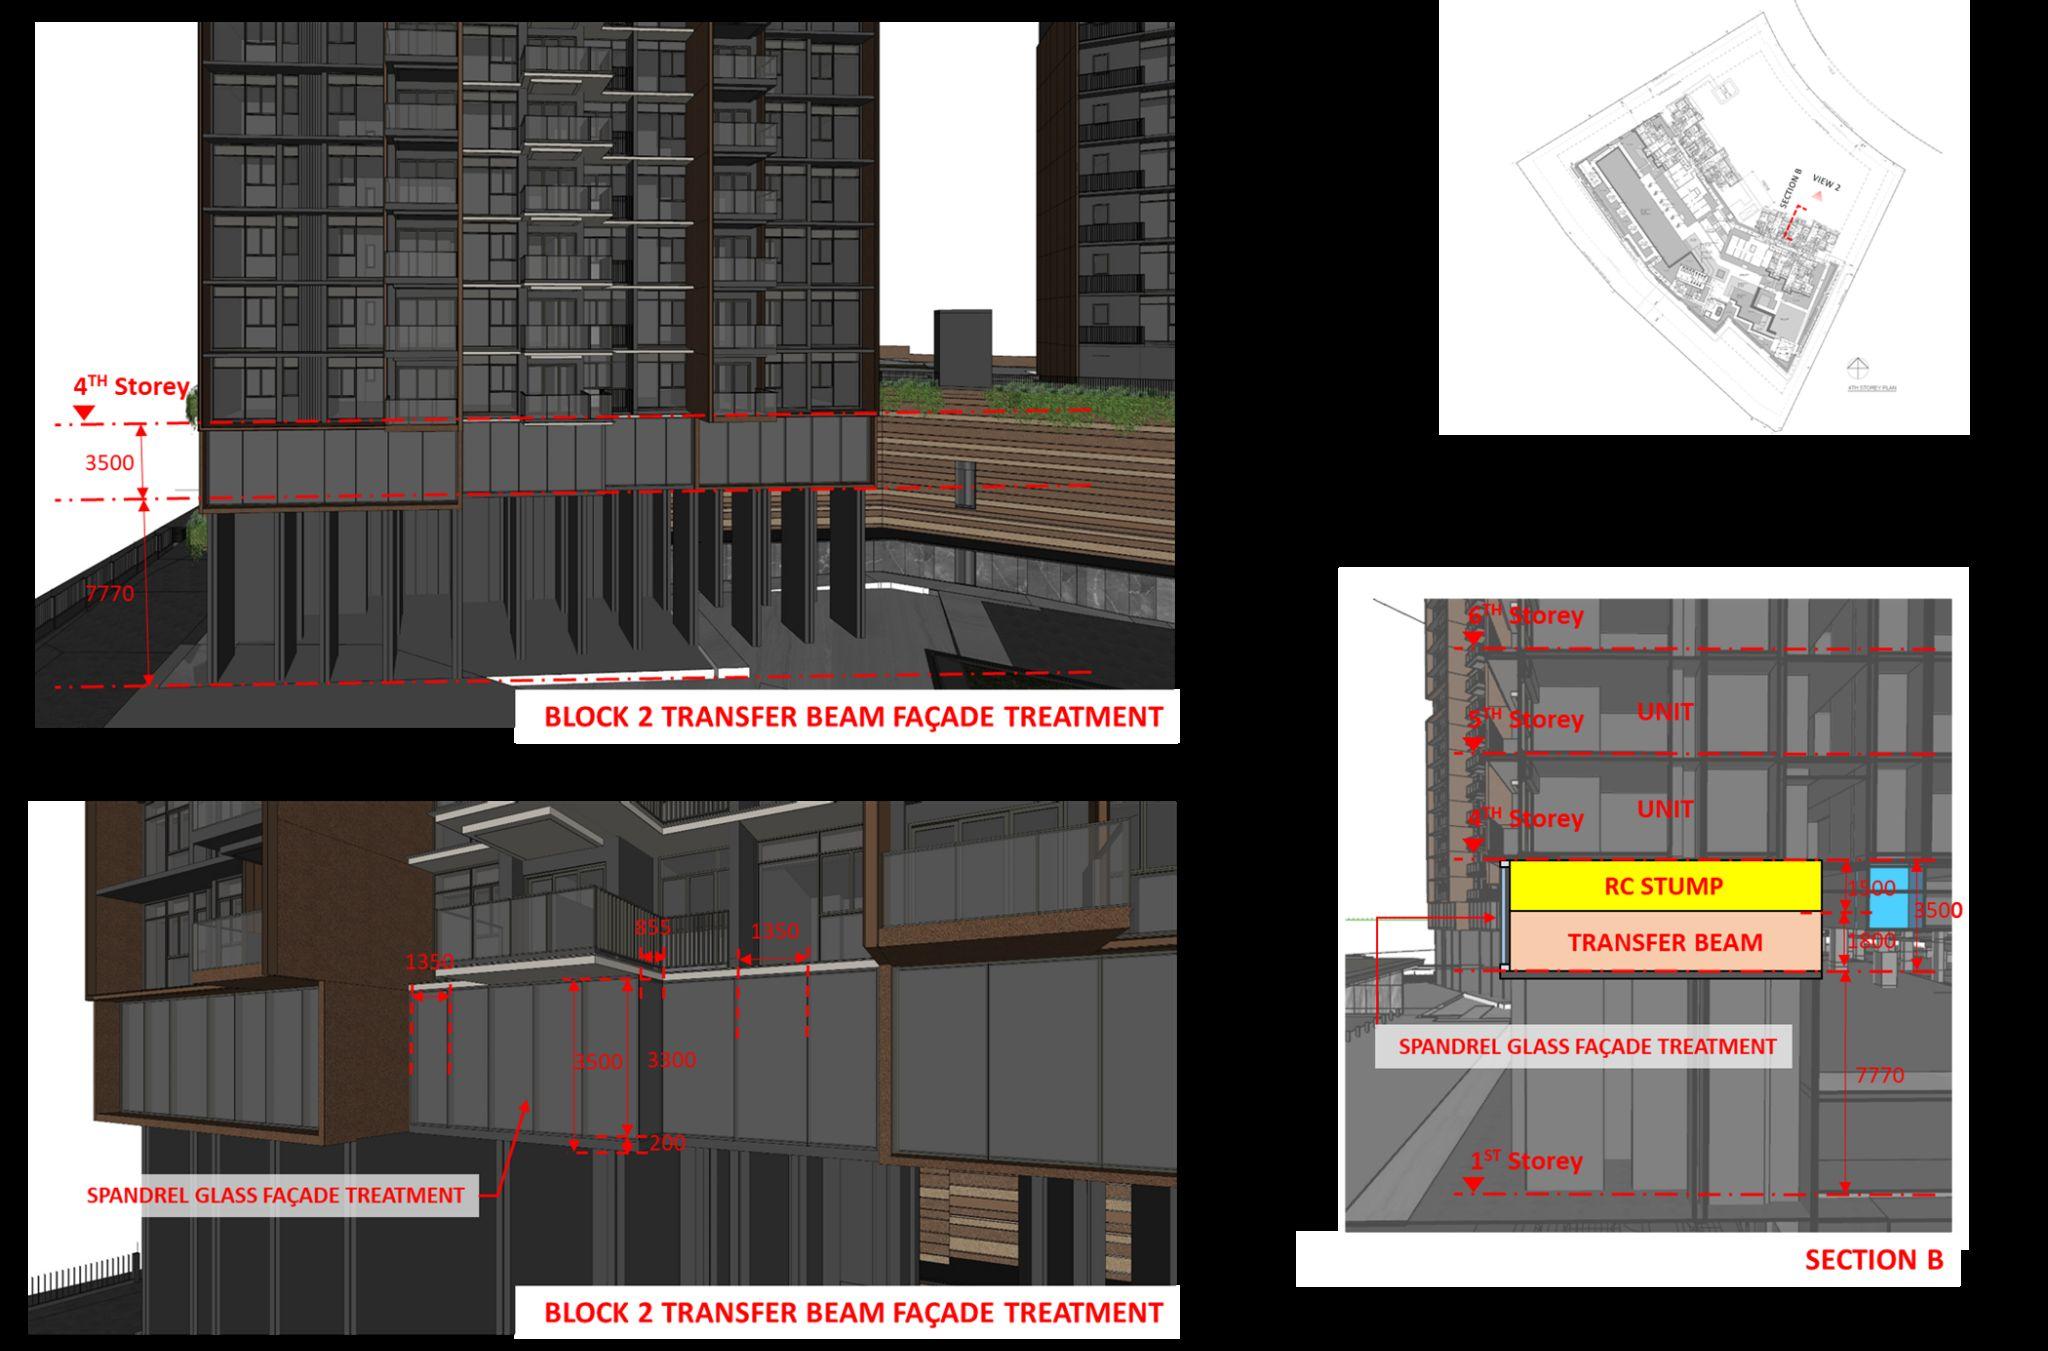Select the yellow RC STUMP block
The image size is (2048, 1351).
[1664, 886]
